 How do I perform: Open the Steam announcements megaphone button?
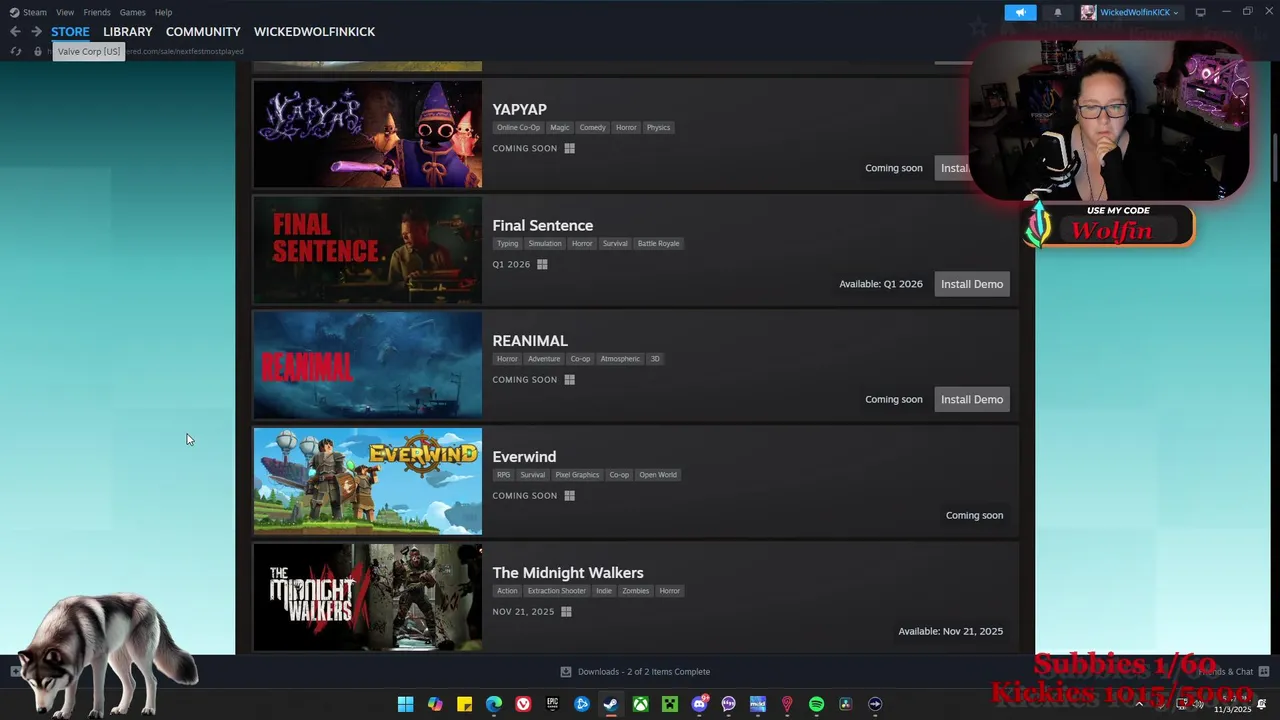(x=1020, y=12)
